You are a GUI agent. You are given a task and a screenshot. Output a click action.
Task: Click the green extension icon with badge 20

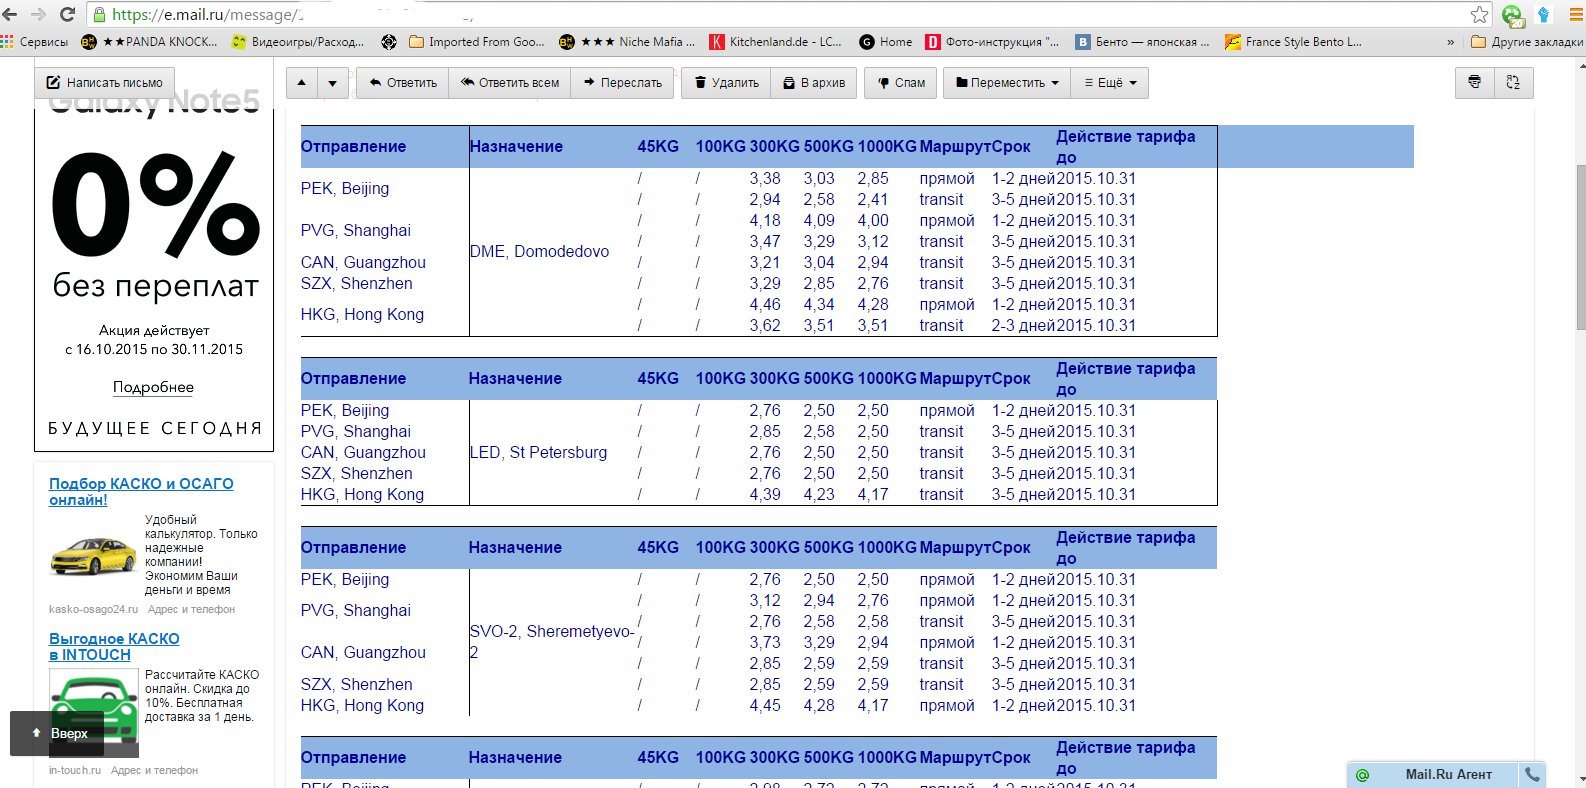point(1512,15)
